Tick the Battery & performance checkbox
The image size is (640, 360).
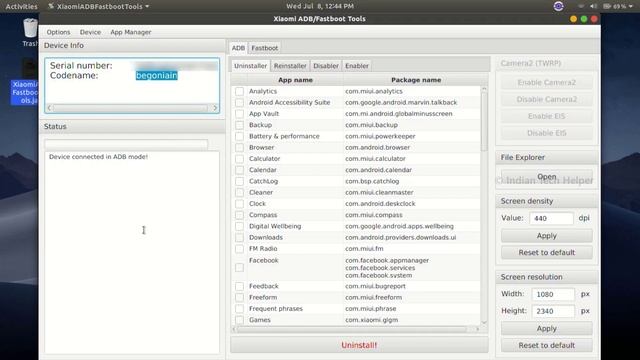239,136
